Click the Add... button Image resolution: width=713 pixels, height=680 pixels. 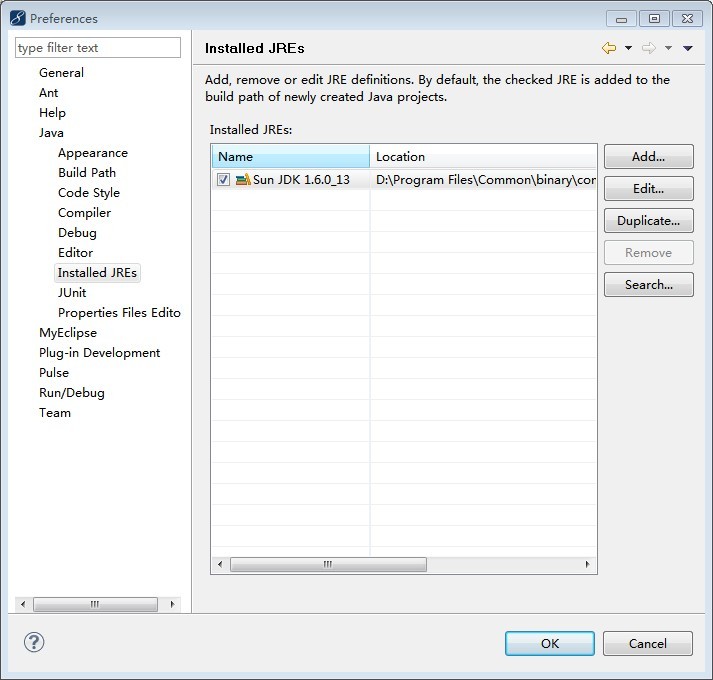[x=648, y=156]
